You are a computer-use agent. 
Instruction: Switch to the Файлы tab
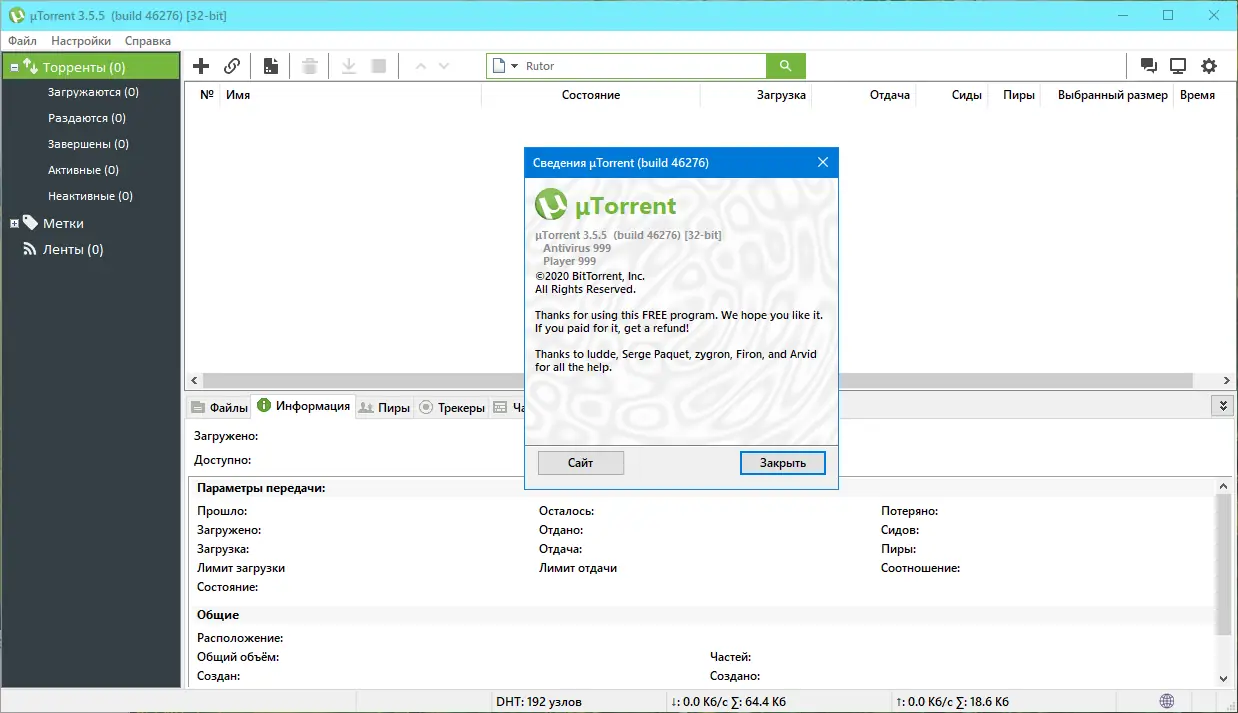(219, 408)
